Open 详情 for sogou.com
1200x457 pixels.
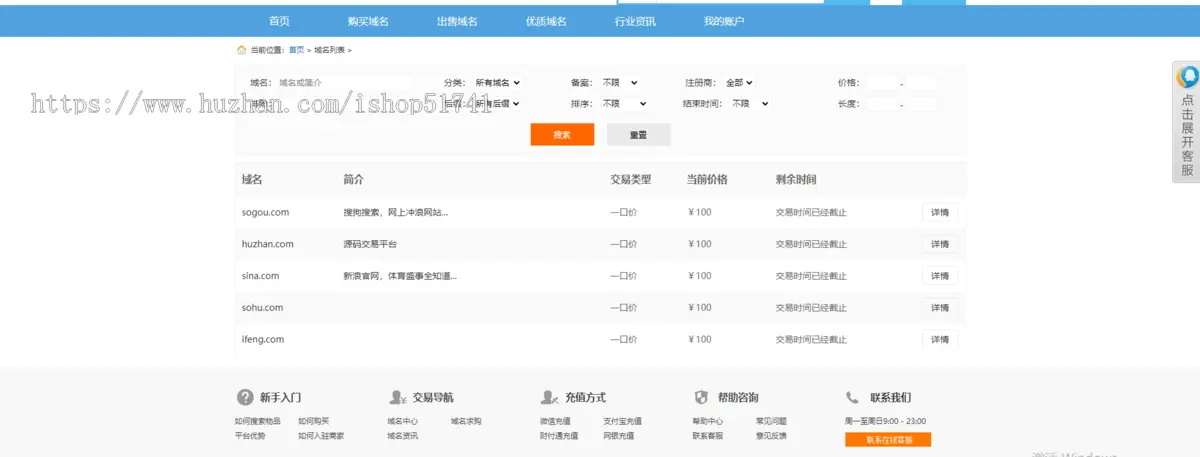939,212
